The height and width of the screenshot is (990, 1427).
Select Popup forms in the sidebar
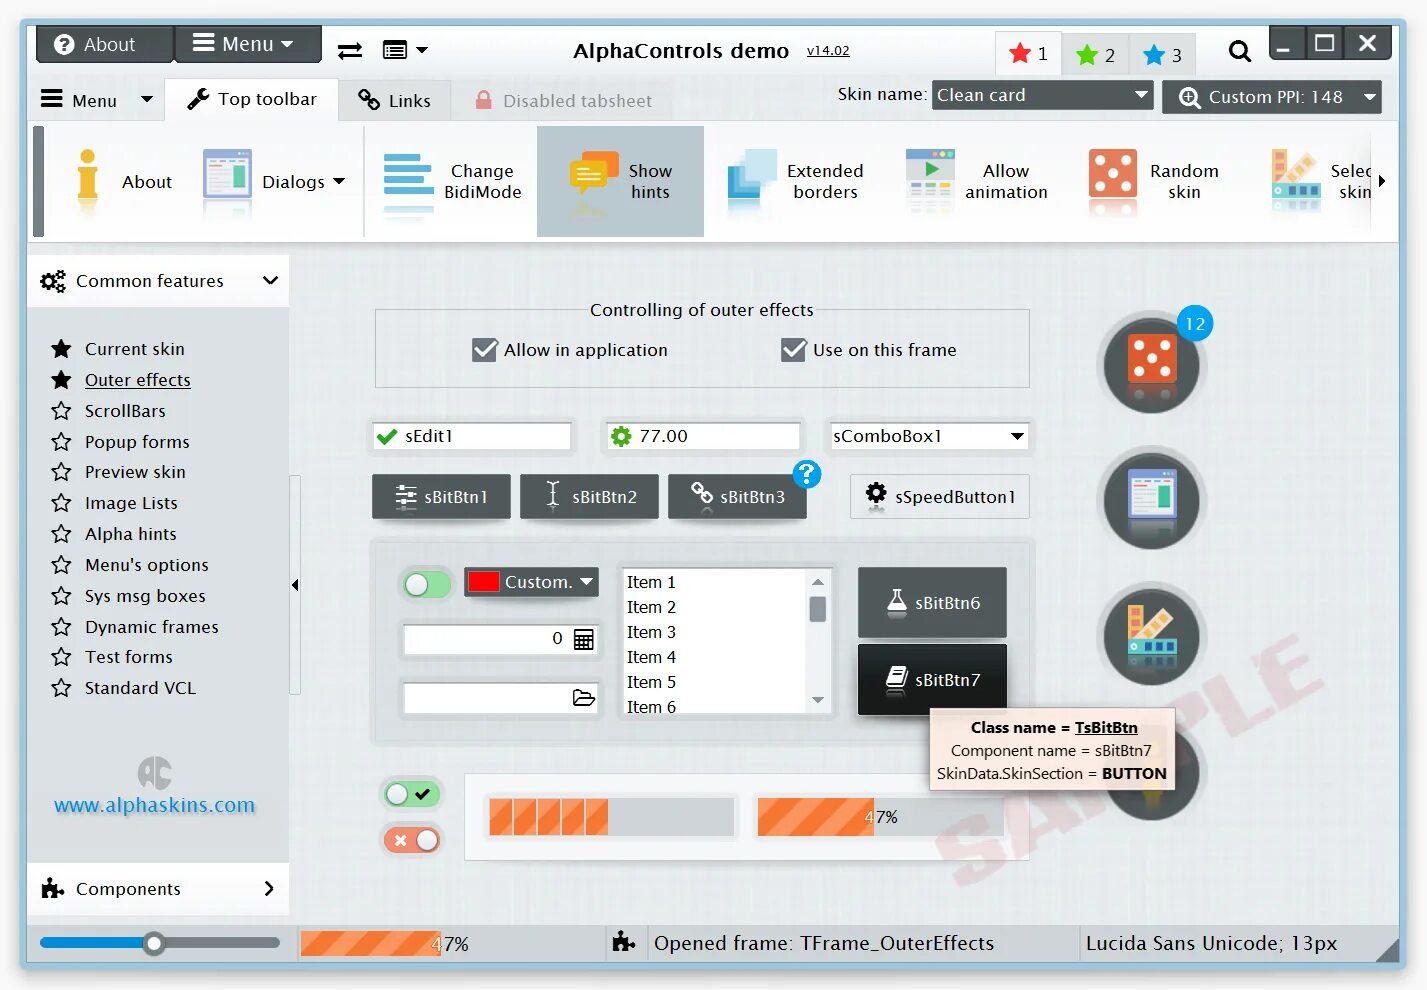click(137, 442)
